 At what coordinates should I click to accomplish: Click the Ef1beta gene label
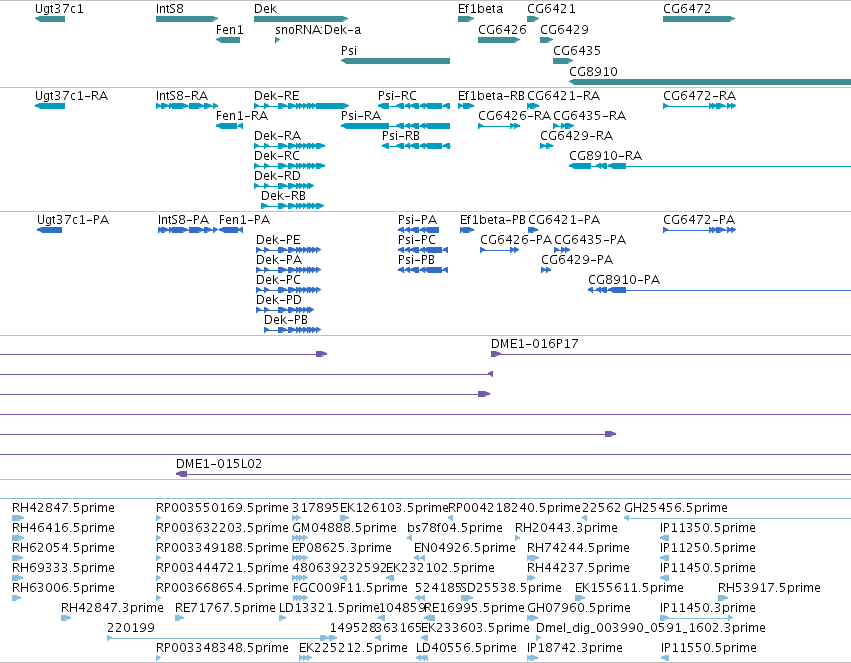tap(480, 9)
